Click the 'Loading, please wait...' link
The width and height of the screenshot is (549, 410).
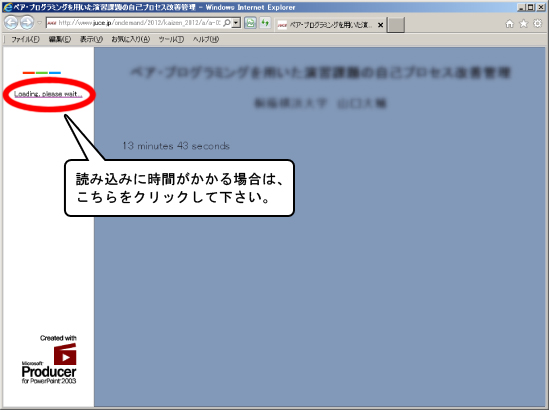pos(48,94)
